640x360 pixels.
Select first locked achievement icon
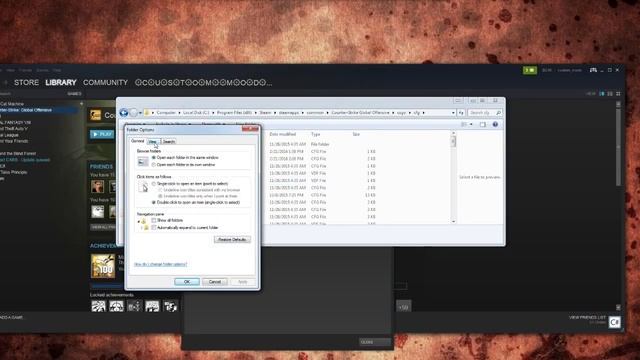(x=98, y=306)
